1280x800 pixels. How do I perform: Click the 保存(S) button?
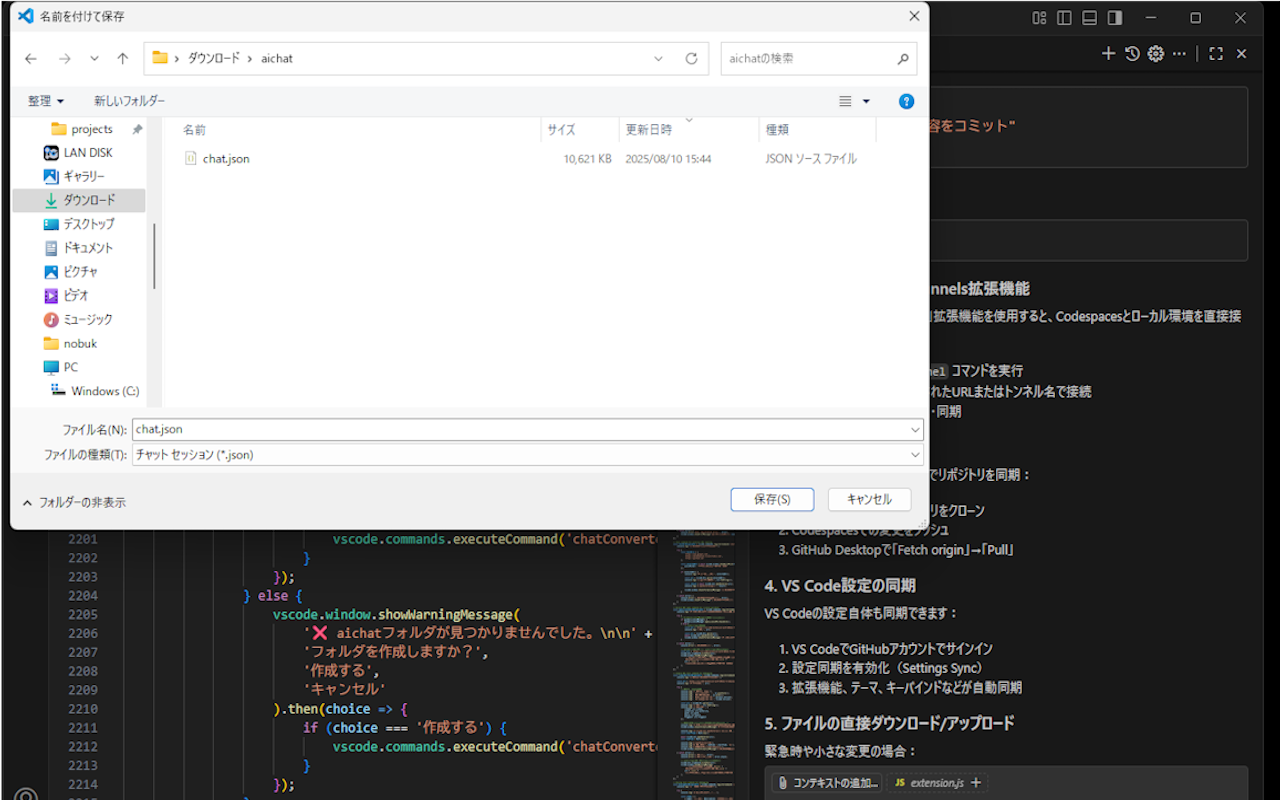tap(772, 499)
